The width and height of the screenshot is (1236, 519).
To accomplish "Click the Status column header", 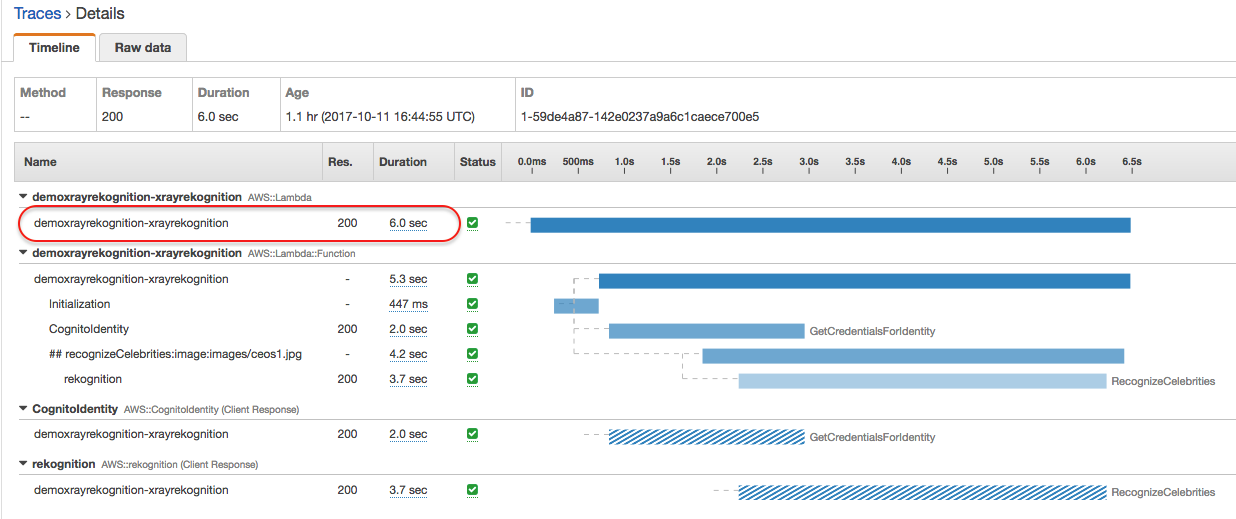I will coord(477,162).
